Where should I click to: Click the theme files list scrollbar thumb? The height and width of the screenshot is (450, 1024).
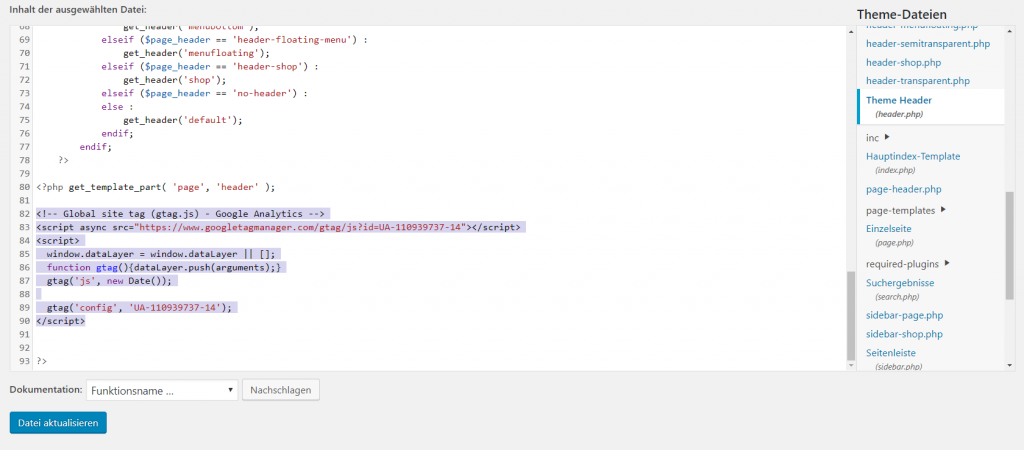click(1010, 246)
